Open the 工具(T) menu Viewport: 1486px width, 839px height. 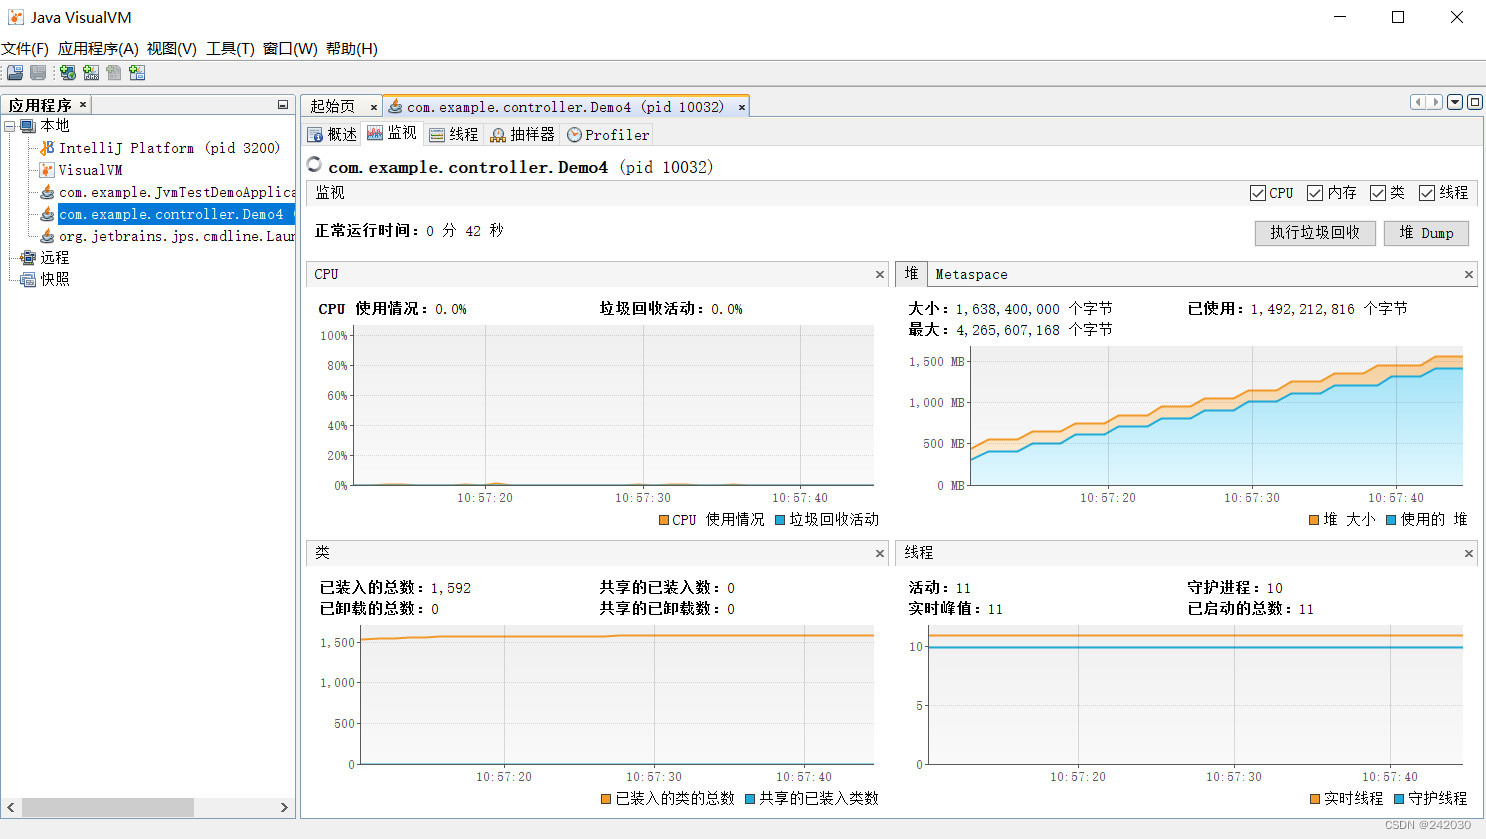[x=230, y=49]
